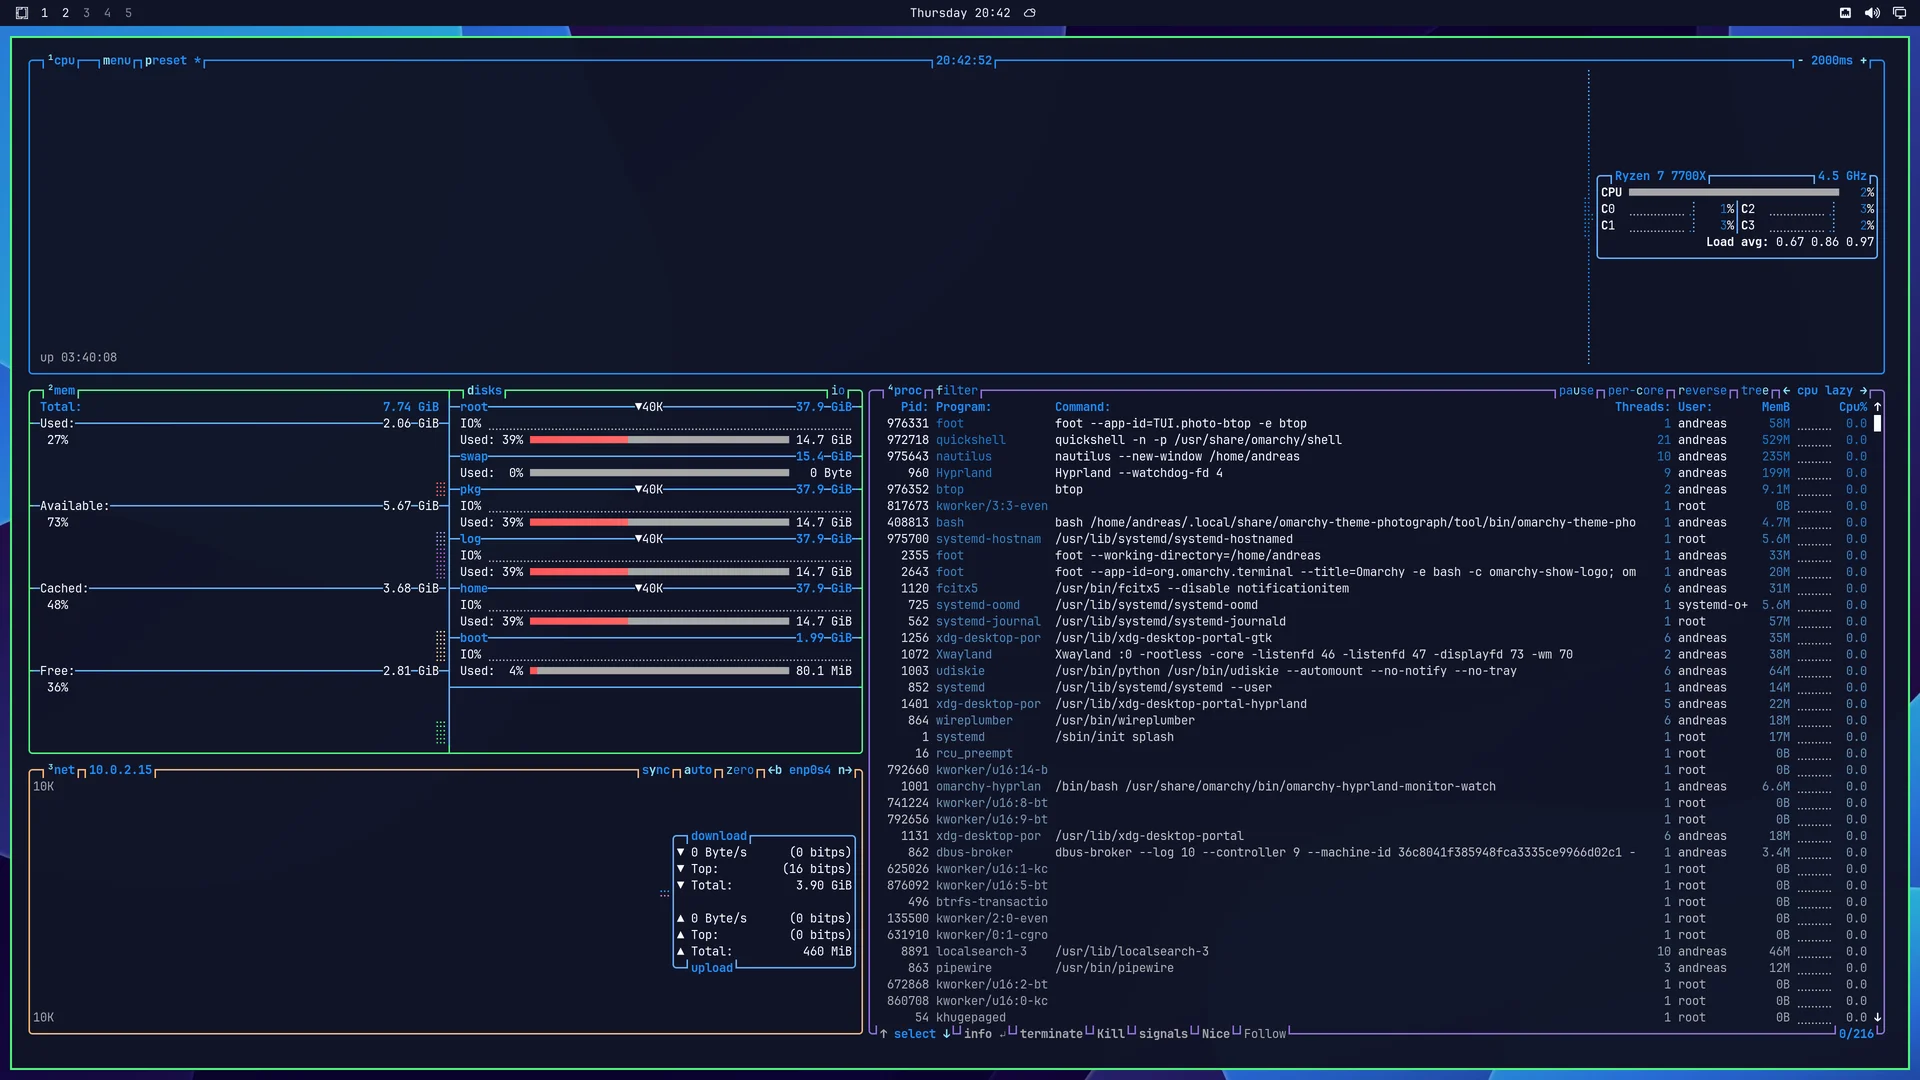This screenshot has width=1920, height=1080.
Task: Click the display monitor icon in tray
Action: [x=1899, y=13]
